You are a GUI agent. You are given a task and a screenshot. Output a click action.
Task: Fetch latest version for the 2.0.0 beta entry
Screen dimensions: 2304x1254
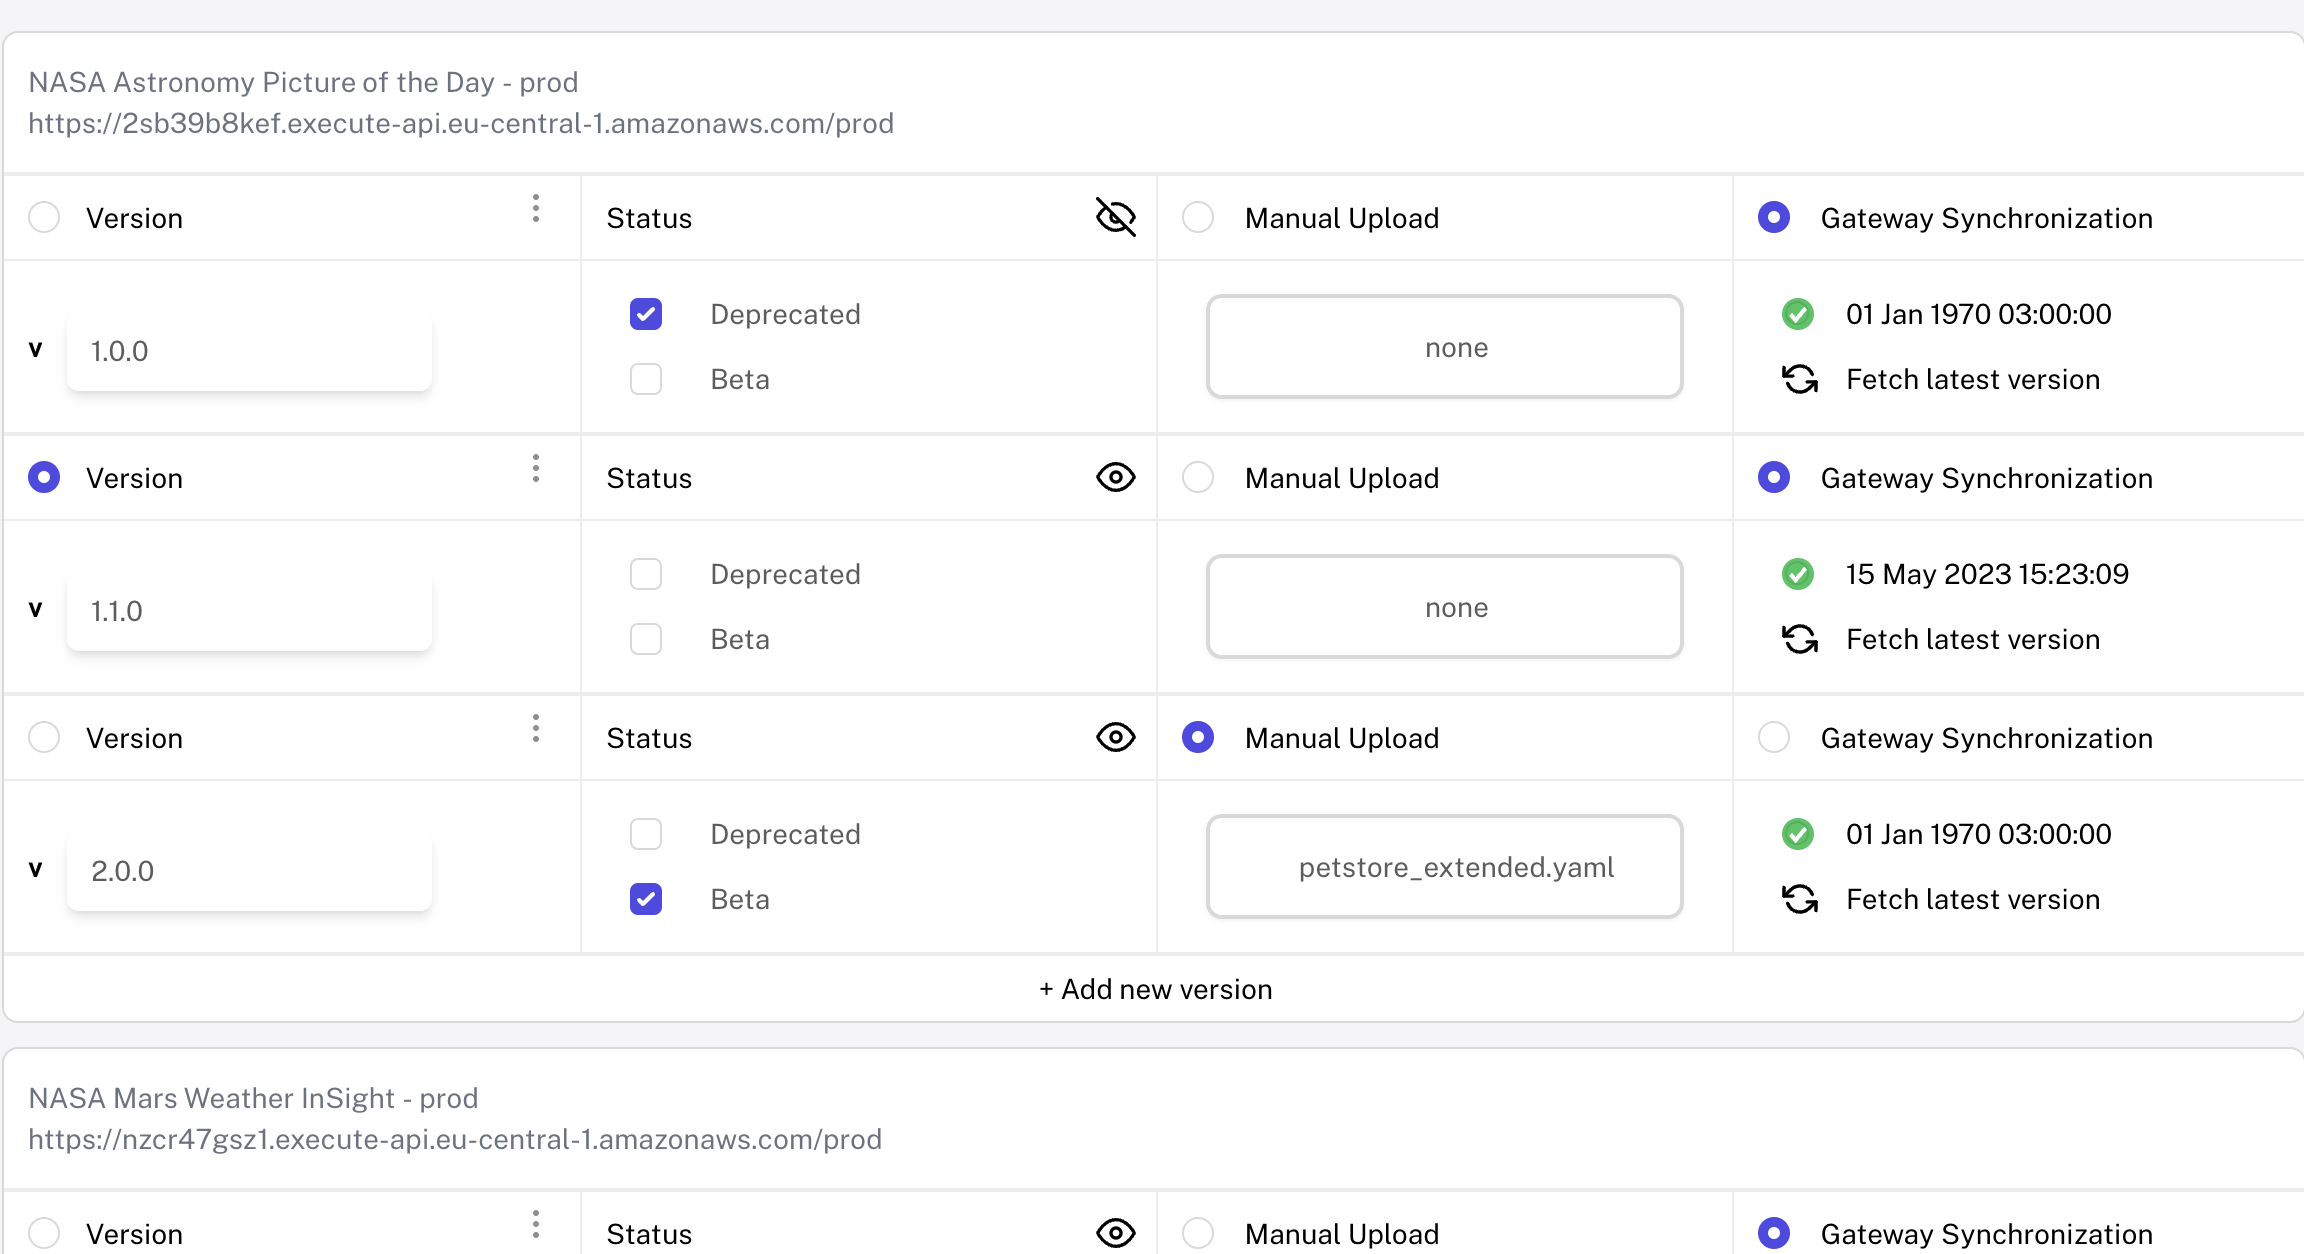click(x=1800, y=899)
